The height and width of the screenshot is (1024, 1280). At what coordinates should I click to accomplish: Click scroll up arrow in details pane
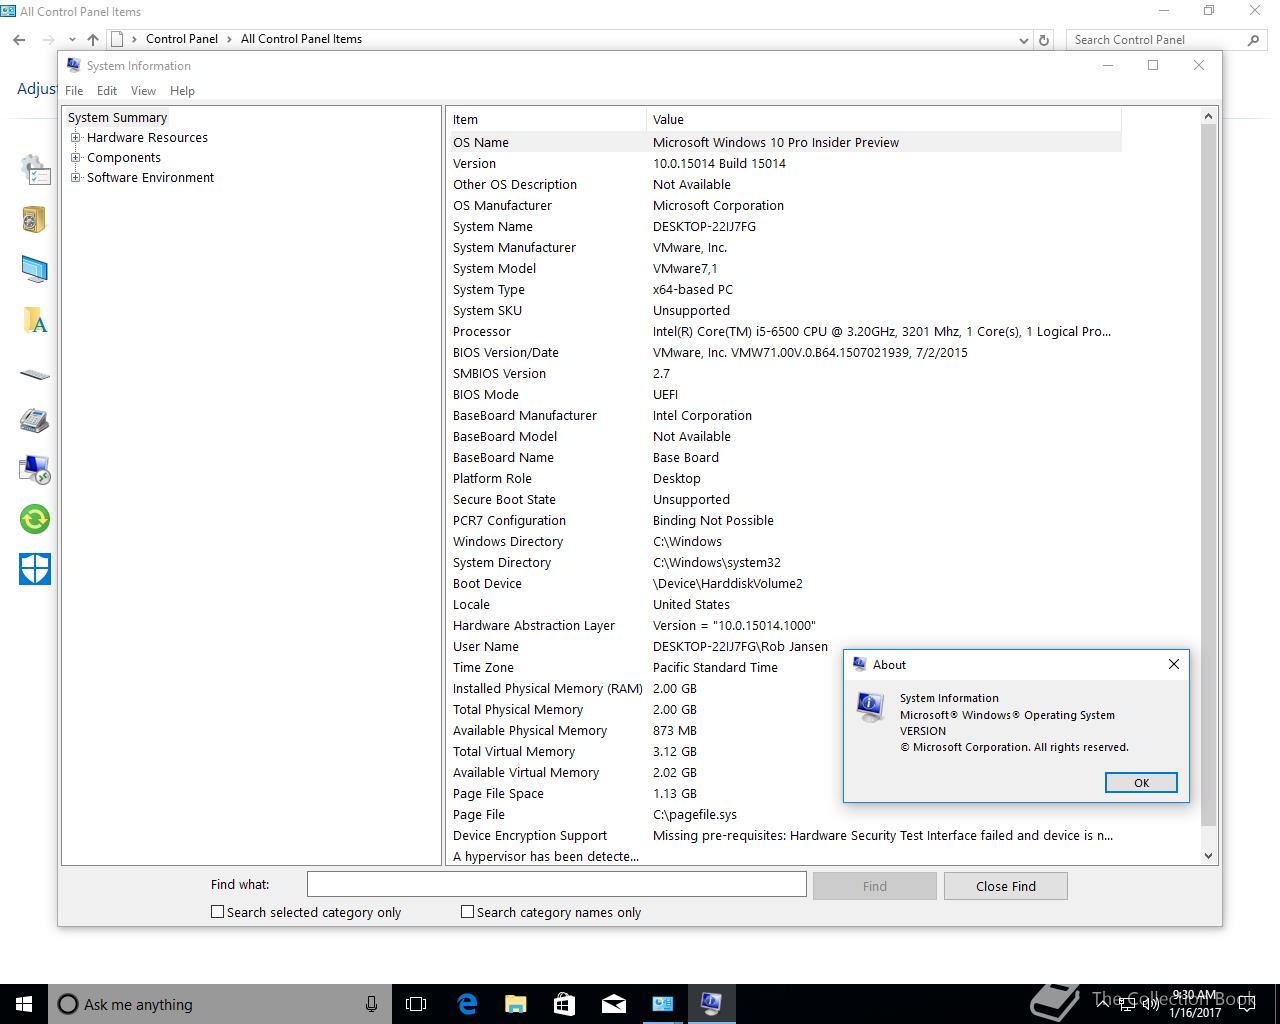coord(1208,117)
